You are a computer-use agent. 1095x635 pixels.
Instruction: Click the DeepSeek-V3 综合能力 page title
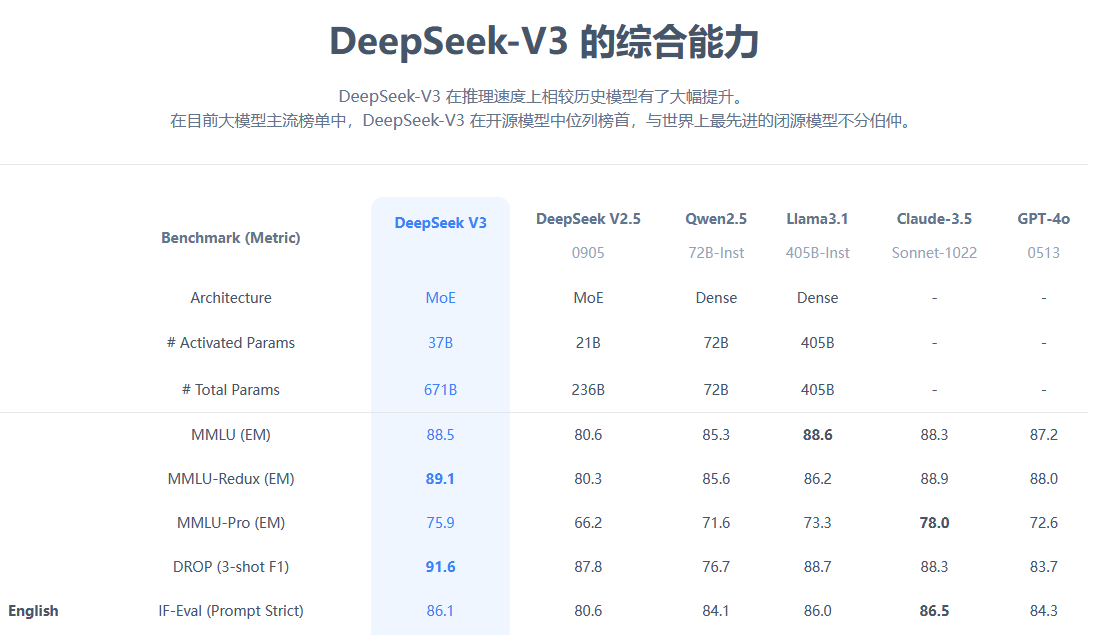pos(546,42)
